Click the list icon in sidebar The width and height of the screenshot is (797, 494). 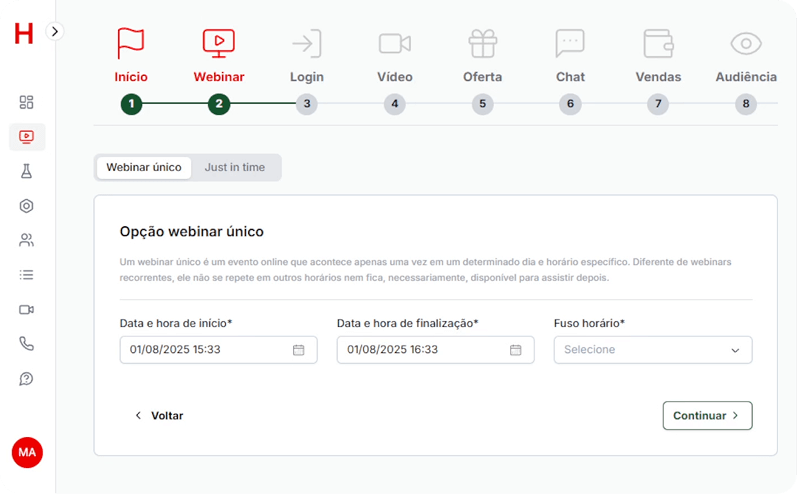pyautogui.click(x=27, y=274)
